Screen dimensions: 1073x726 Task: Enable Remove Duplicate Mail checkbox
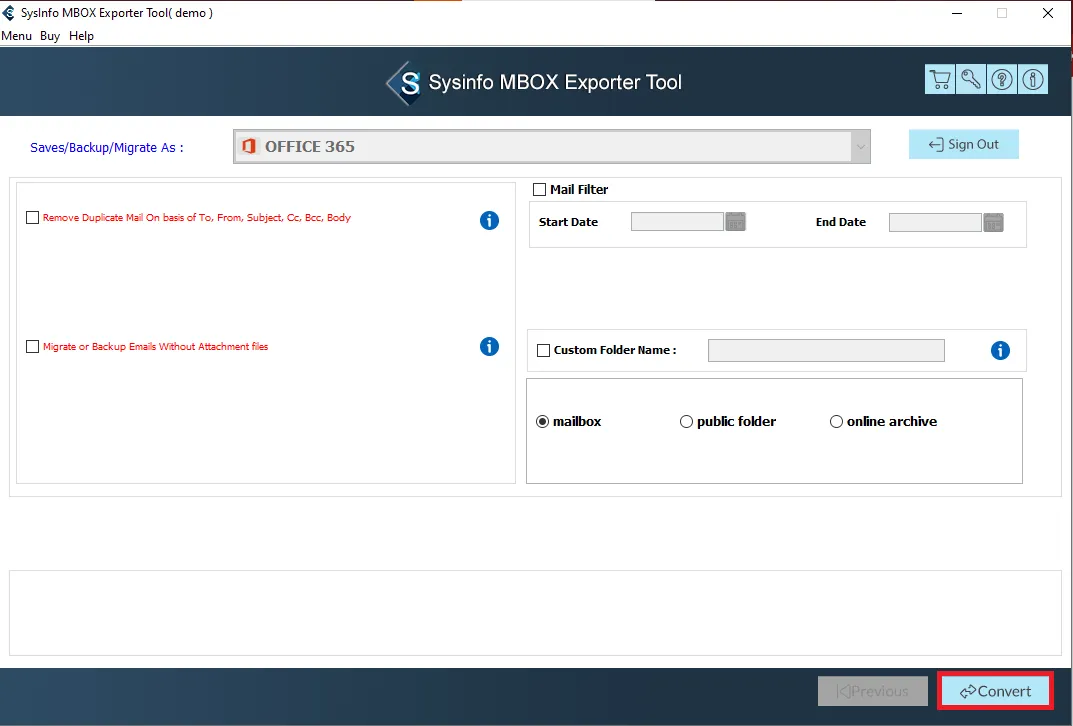point(32,218)
